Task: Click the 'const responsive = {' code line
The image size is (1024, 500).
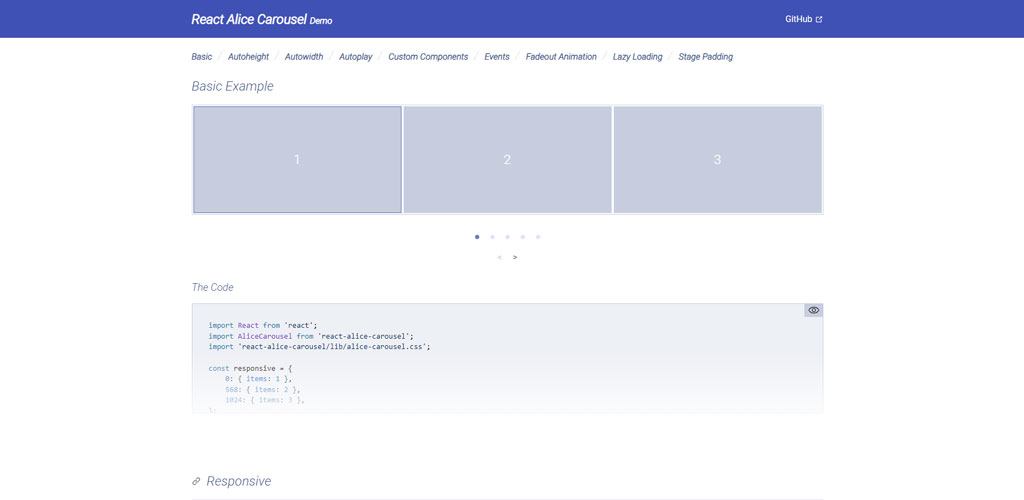Action: [251, 368]
